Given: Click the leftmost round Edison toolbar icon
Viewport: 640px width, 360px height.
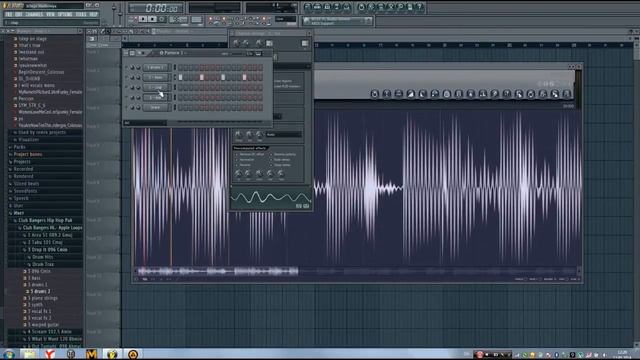Looking at the screenshot, I should click(374, 94).
